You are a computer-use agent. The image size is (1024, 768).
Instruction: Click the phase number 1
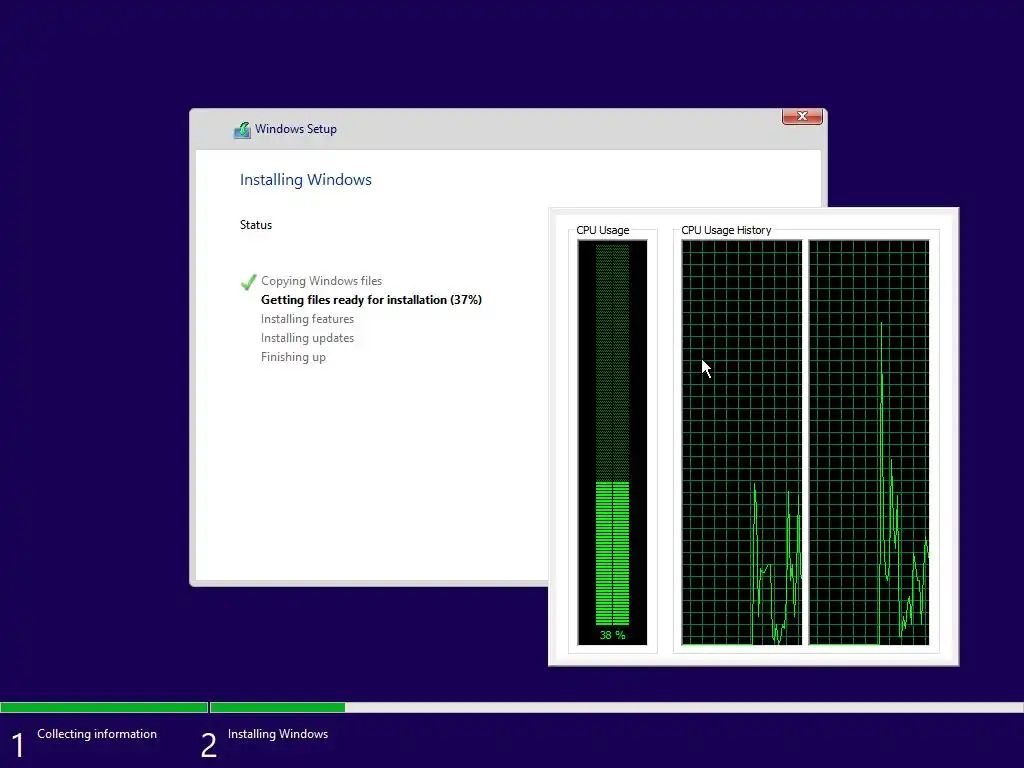tap(18, 745)
